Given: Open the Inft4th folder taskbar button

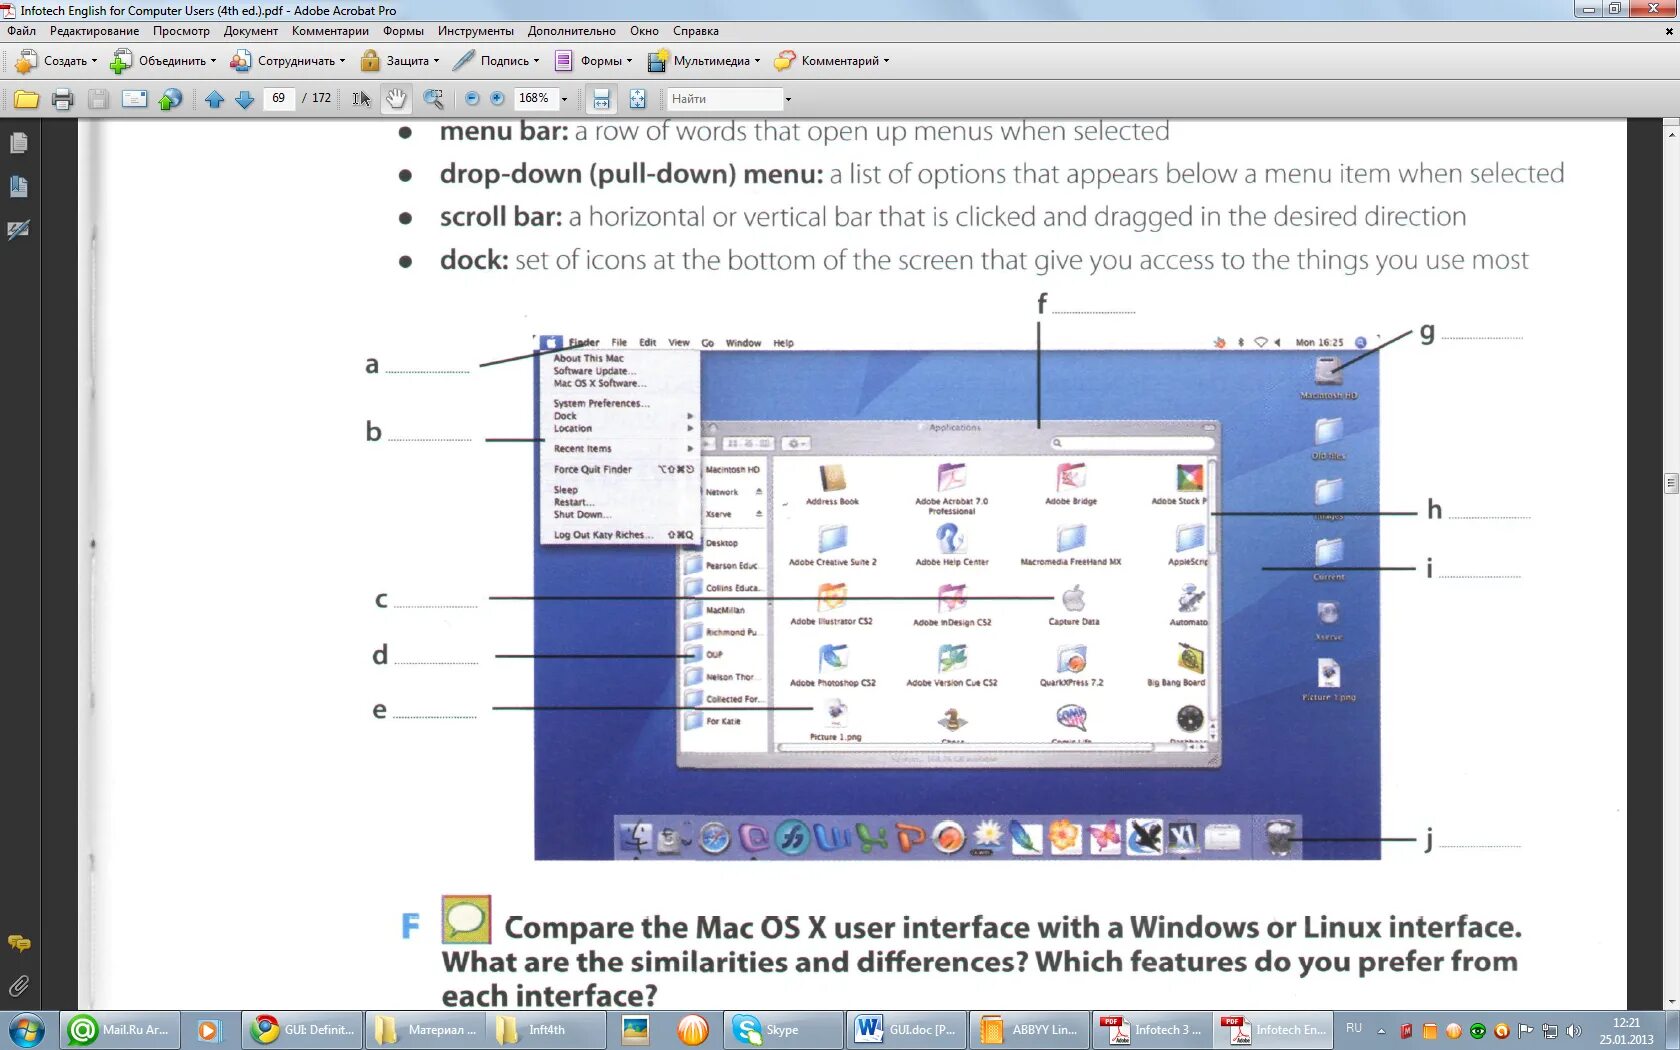Looking at the screenshot, I should click(546, 1030).
